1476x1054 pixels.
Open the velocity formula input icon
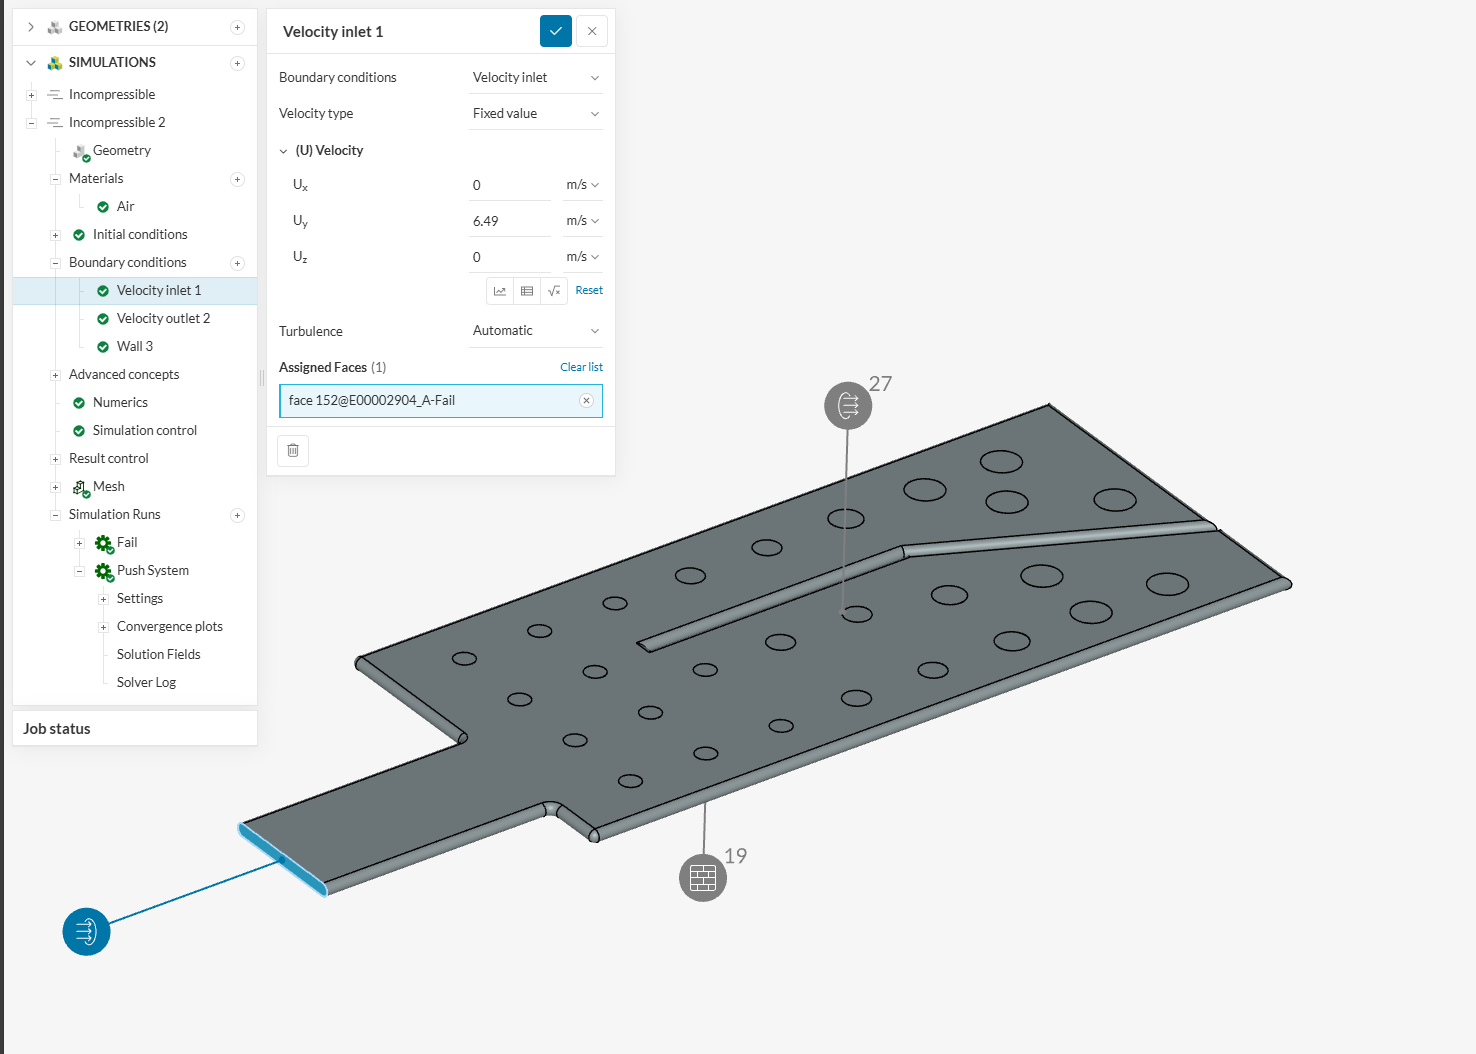click(x=554, y=291)
